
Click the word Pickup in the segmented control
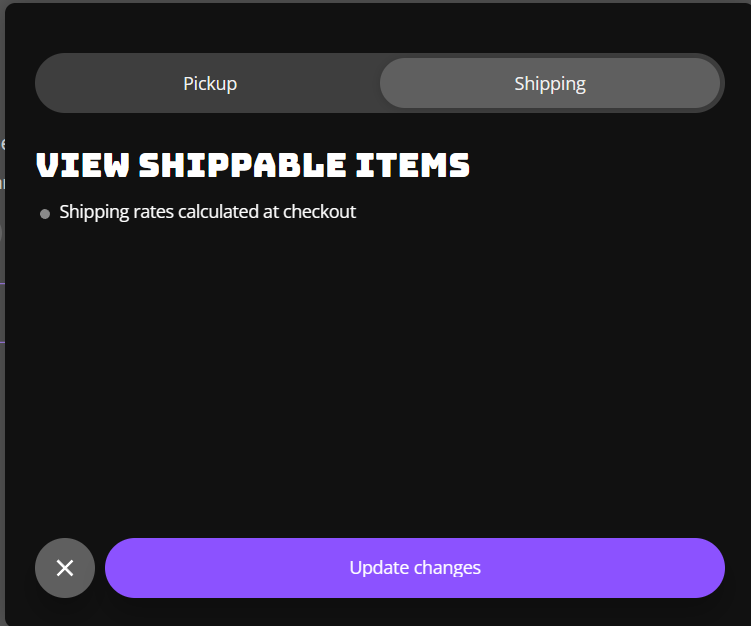(x=210, y=84)
